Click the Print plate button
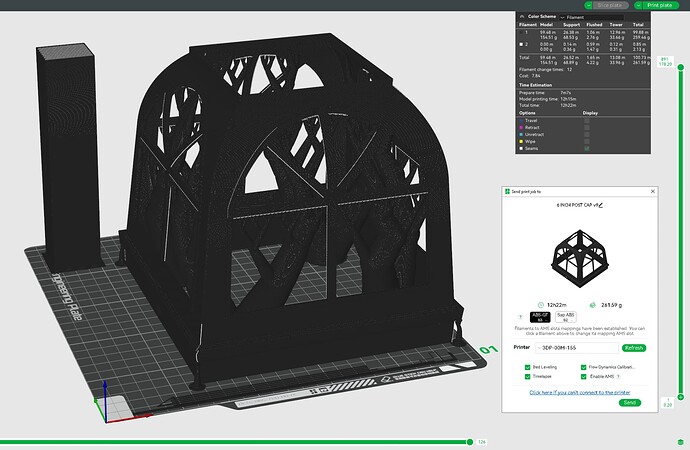690x450 pixels. click(x=660, y=5)
